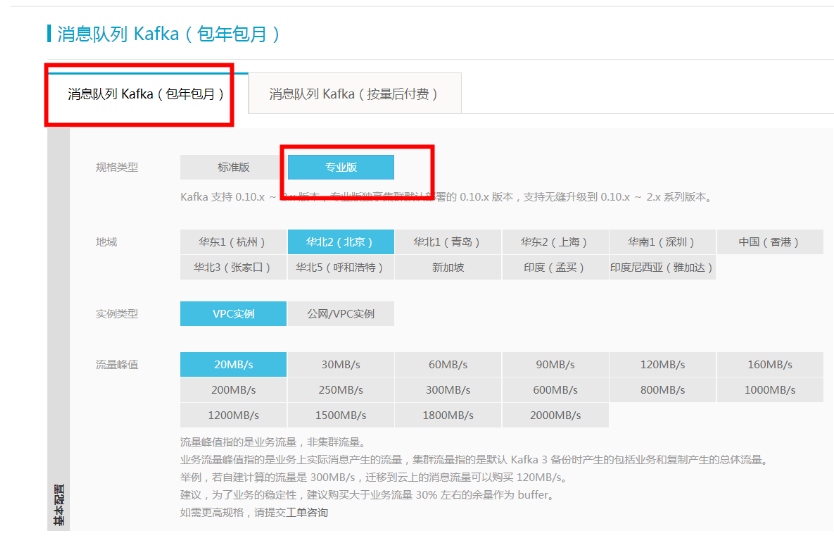The height and width of the screenshot is (538, 834).
Task: Set traffic peak to 800MB/s
Action: pyautogui.click(x=663, y=390)
